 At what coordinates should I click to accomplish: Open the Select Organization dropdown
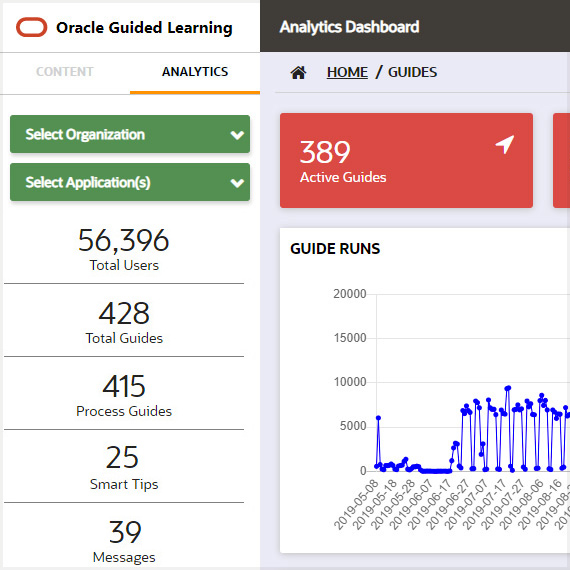(130, 134)
